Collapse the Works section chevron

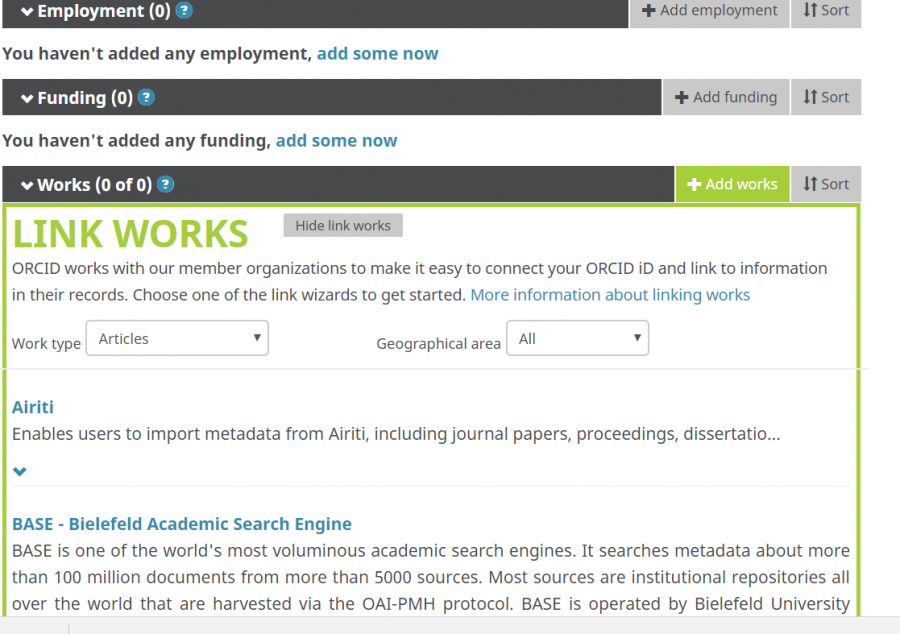point(27,185)
